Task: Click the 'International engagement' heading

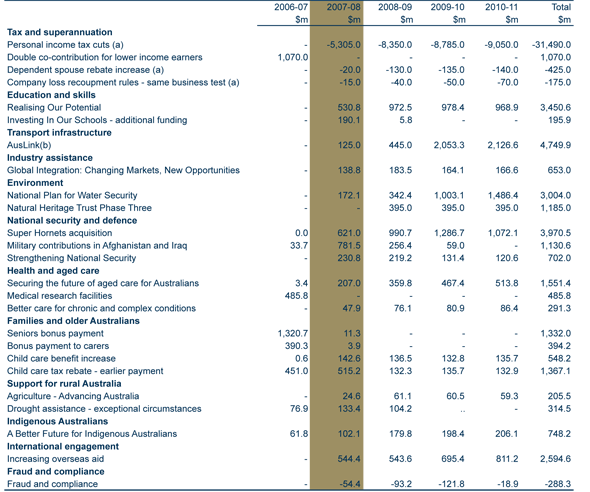Action: (x=63, y=446)
